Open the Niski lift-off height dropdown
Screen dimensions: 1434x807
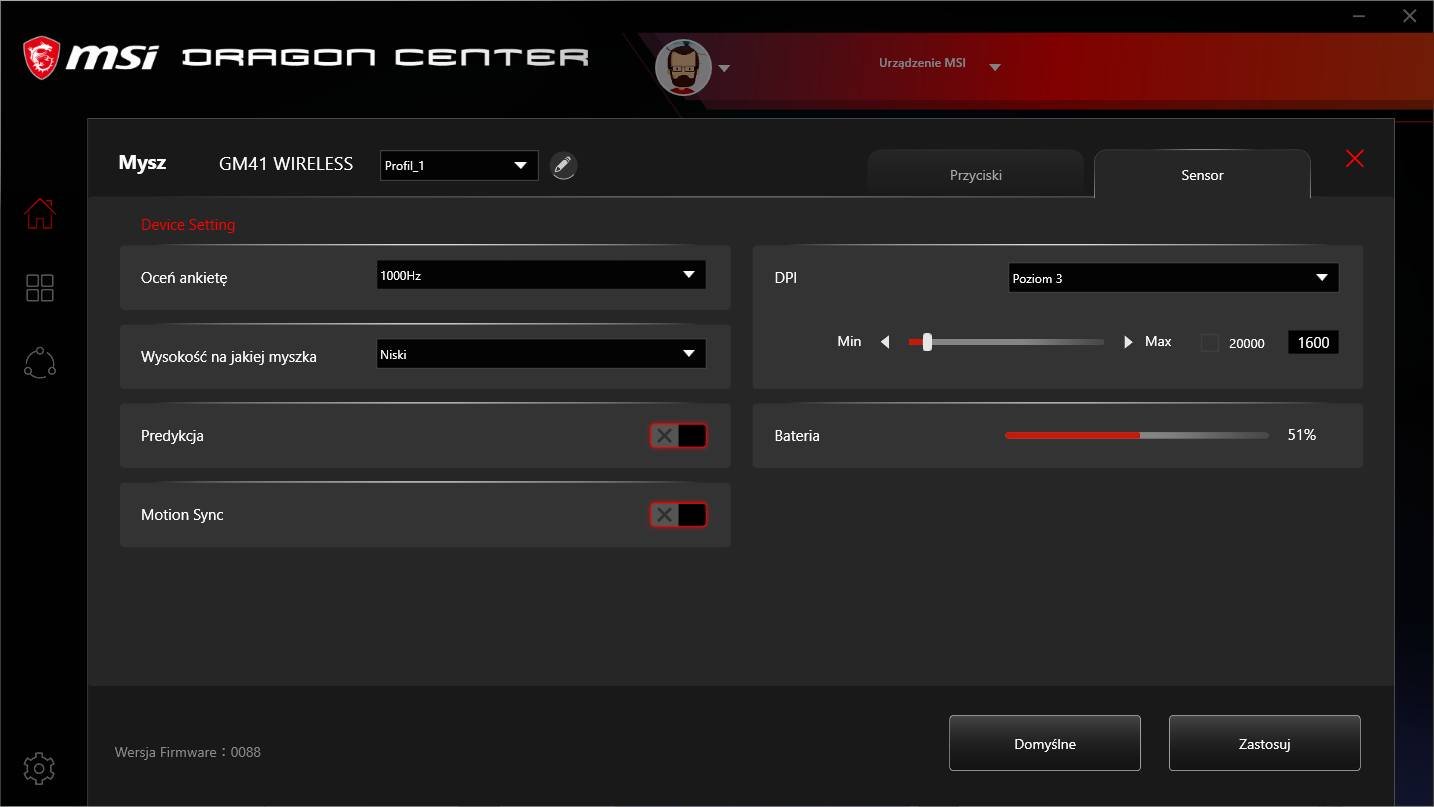tap(541, 354)
